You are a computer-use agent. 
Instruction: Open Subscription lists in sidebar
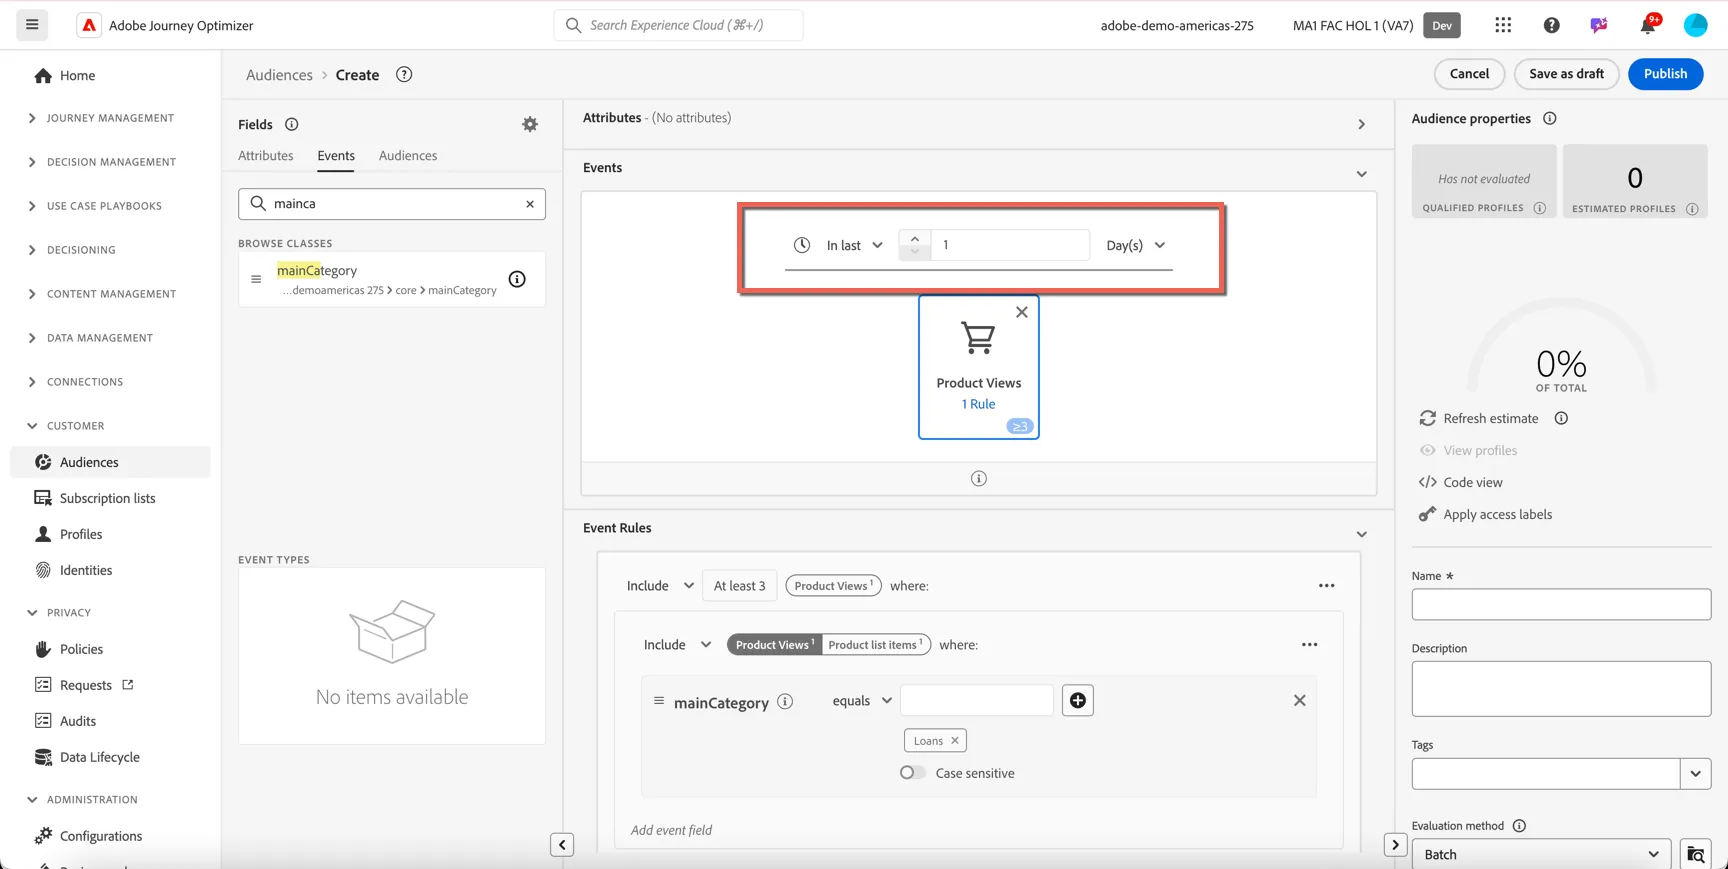click(108, 498)
